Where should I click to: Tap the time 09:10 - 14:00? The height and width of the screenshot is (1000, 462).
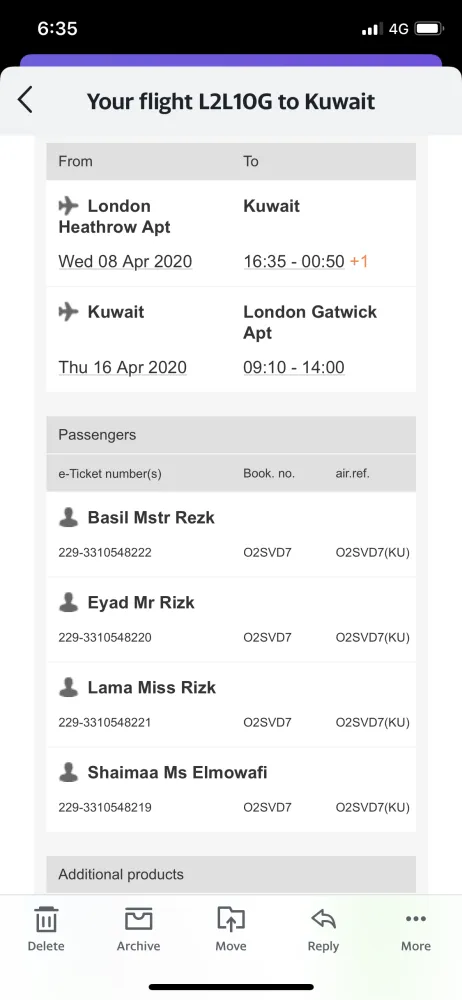[x=294, y=367]
